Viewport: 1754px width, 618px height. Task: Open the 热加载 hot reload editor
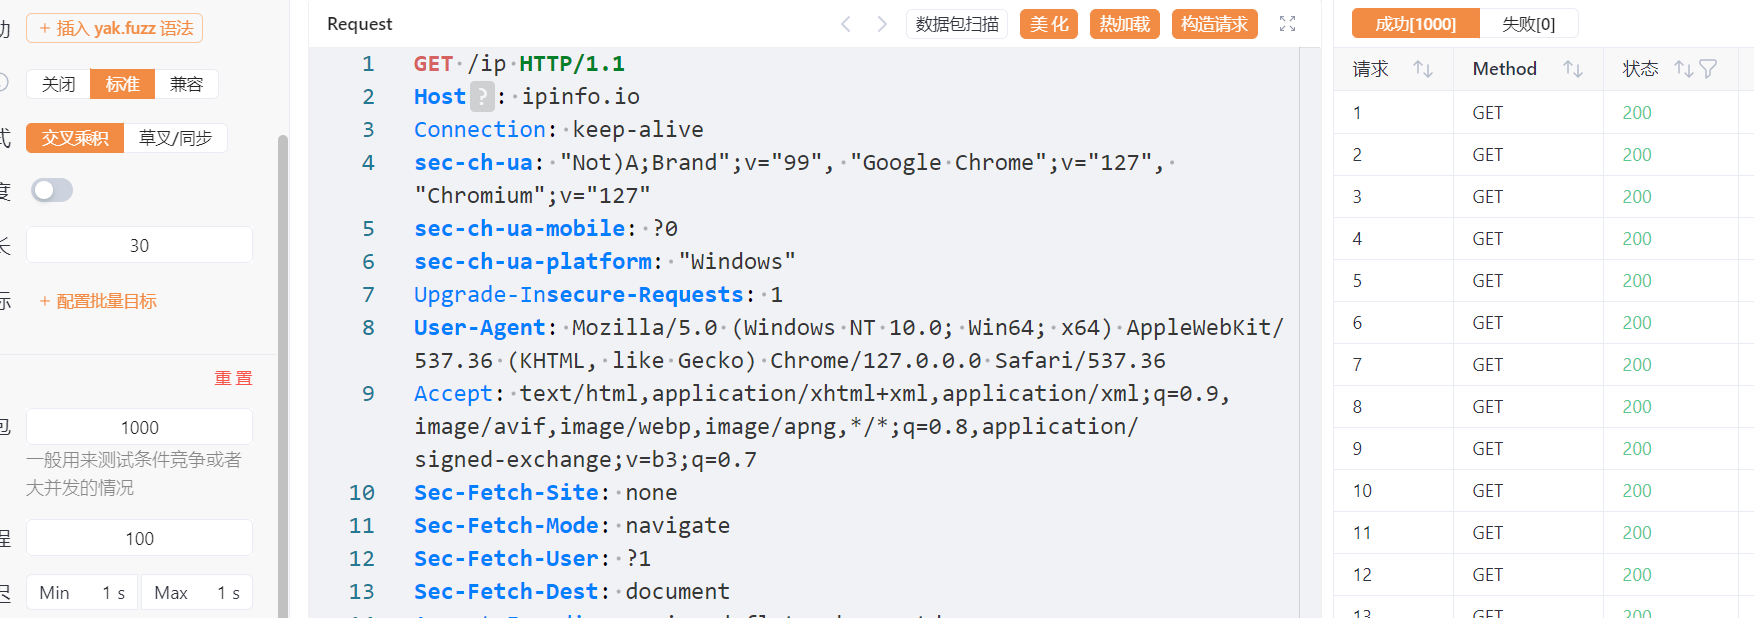tap(1124, 24)
